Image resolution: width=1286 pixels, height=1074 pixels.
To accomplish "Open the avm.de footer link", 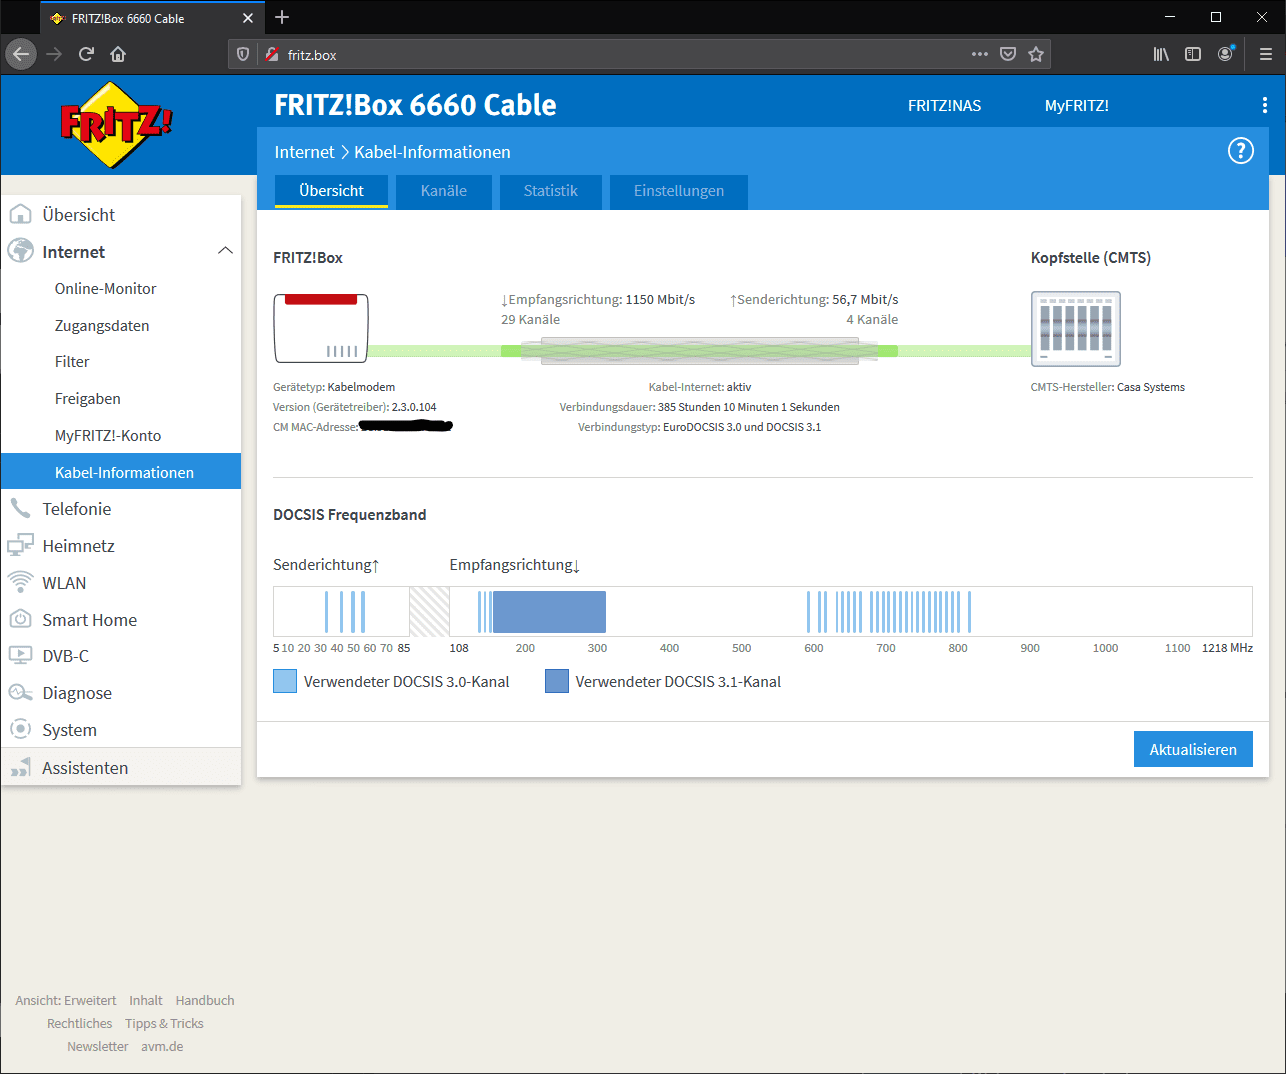I will [x=162, y=1046].
